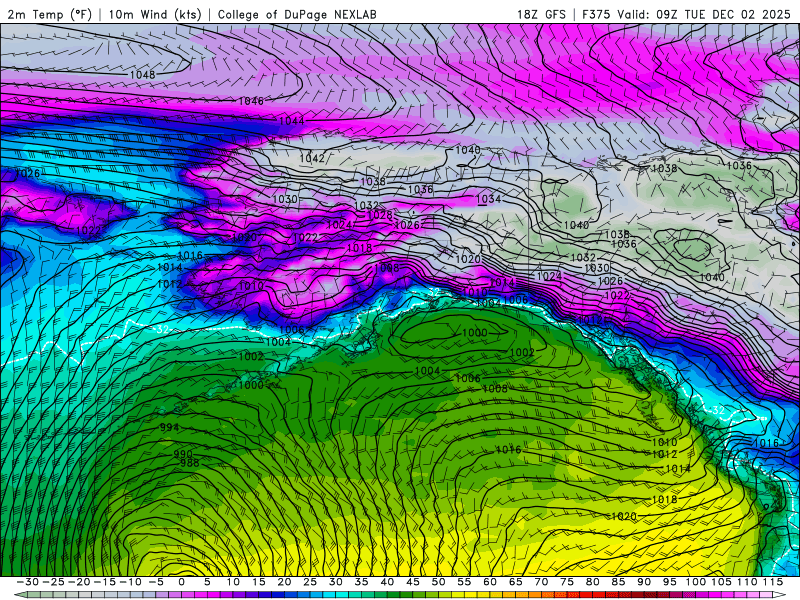The height and width of the screenshot is (600, 800).
Task: Click the 1042 contour label
Action: click(x=312, y=158)
